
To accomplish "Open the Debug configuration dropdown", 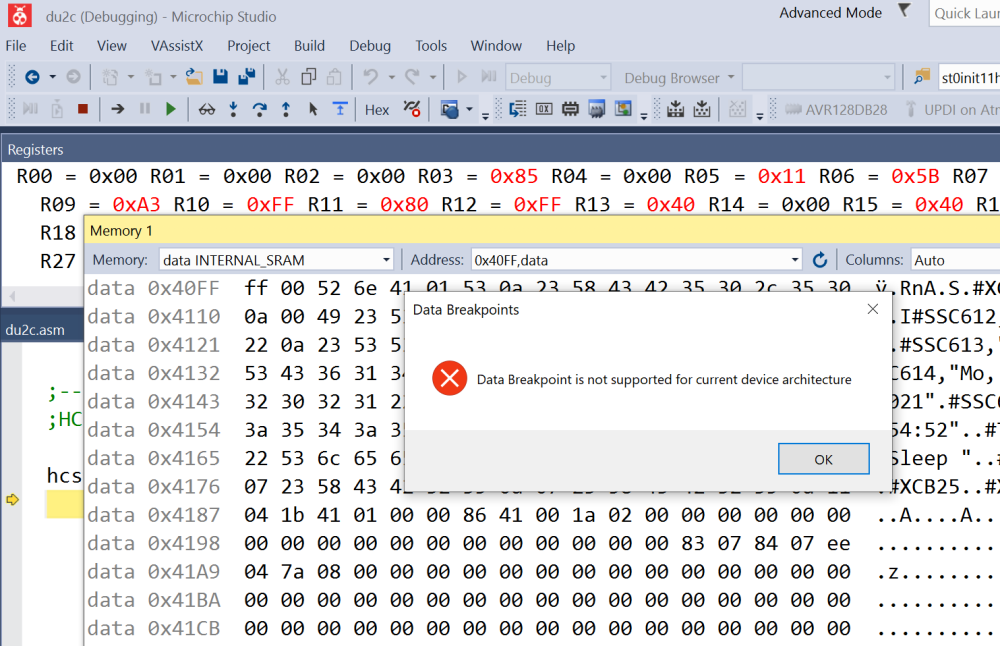I will coord(558,78).
